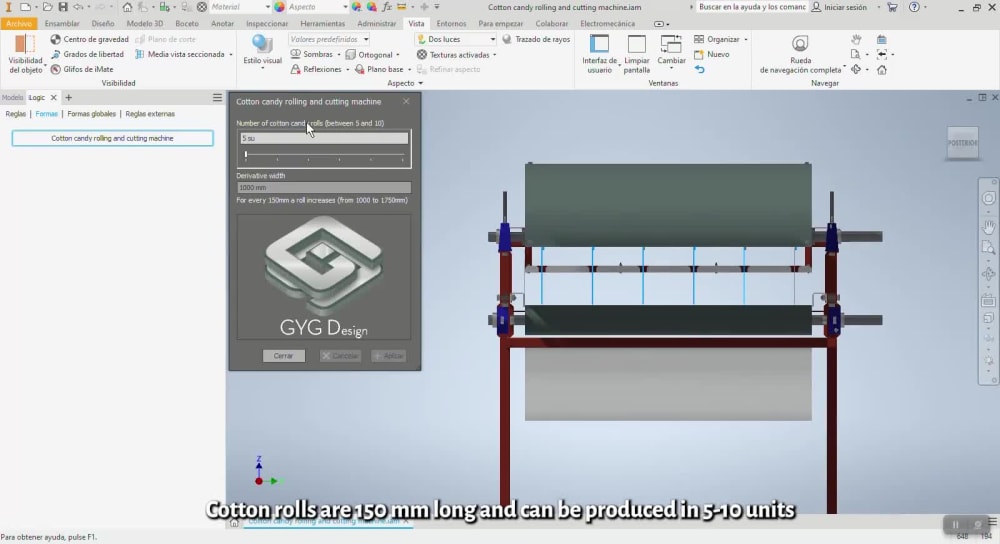Click the POSTERIOR view cube face

962,143
